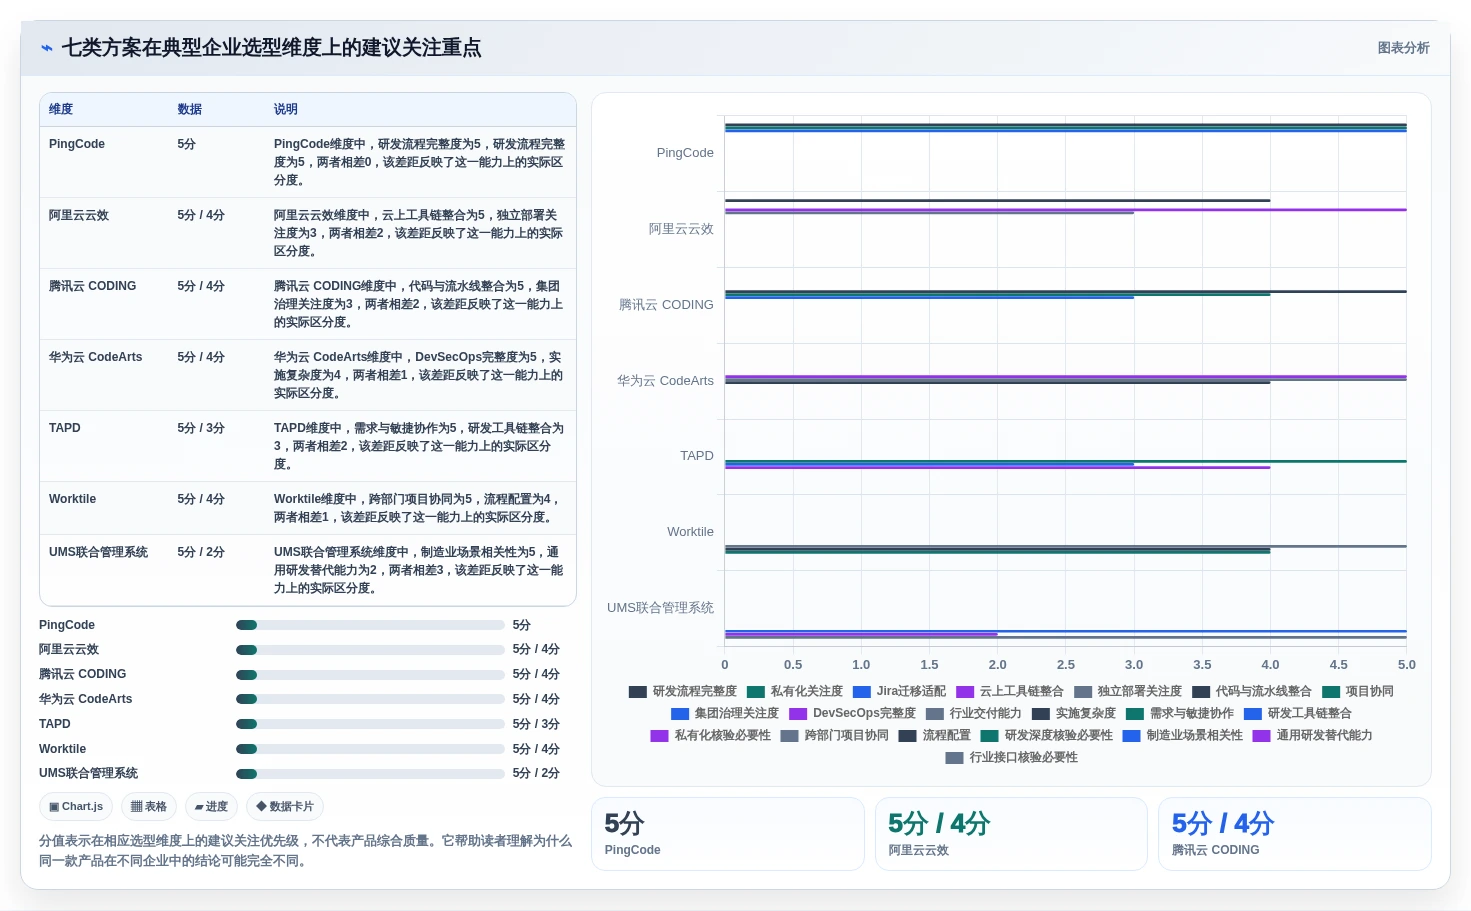Select the 表格 chip
This screenshot has height=911, width=1471.
click(x=149, y=806)
